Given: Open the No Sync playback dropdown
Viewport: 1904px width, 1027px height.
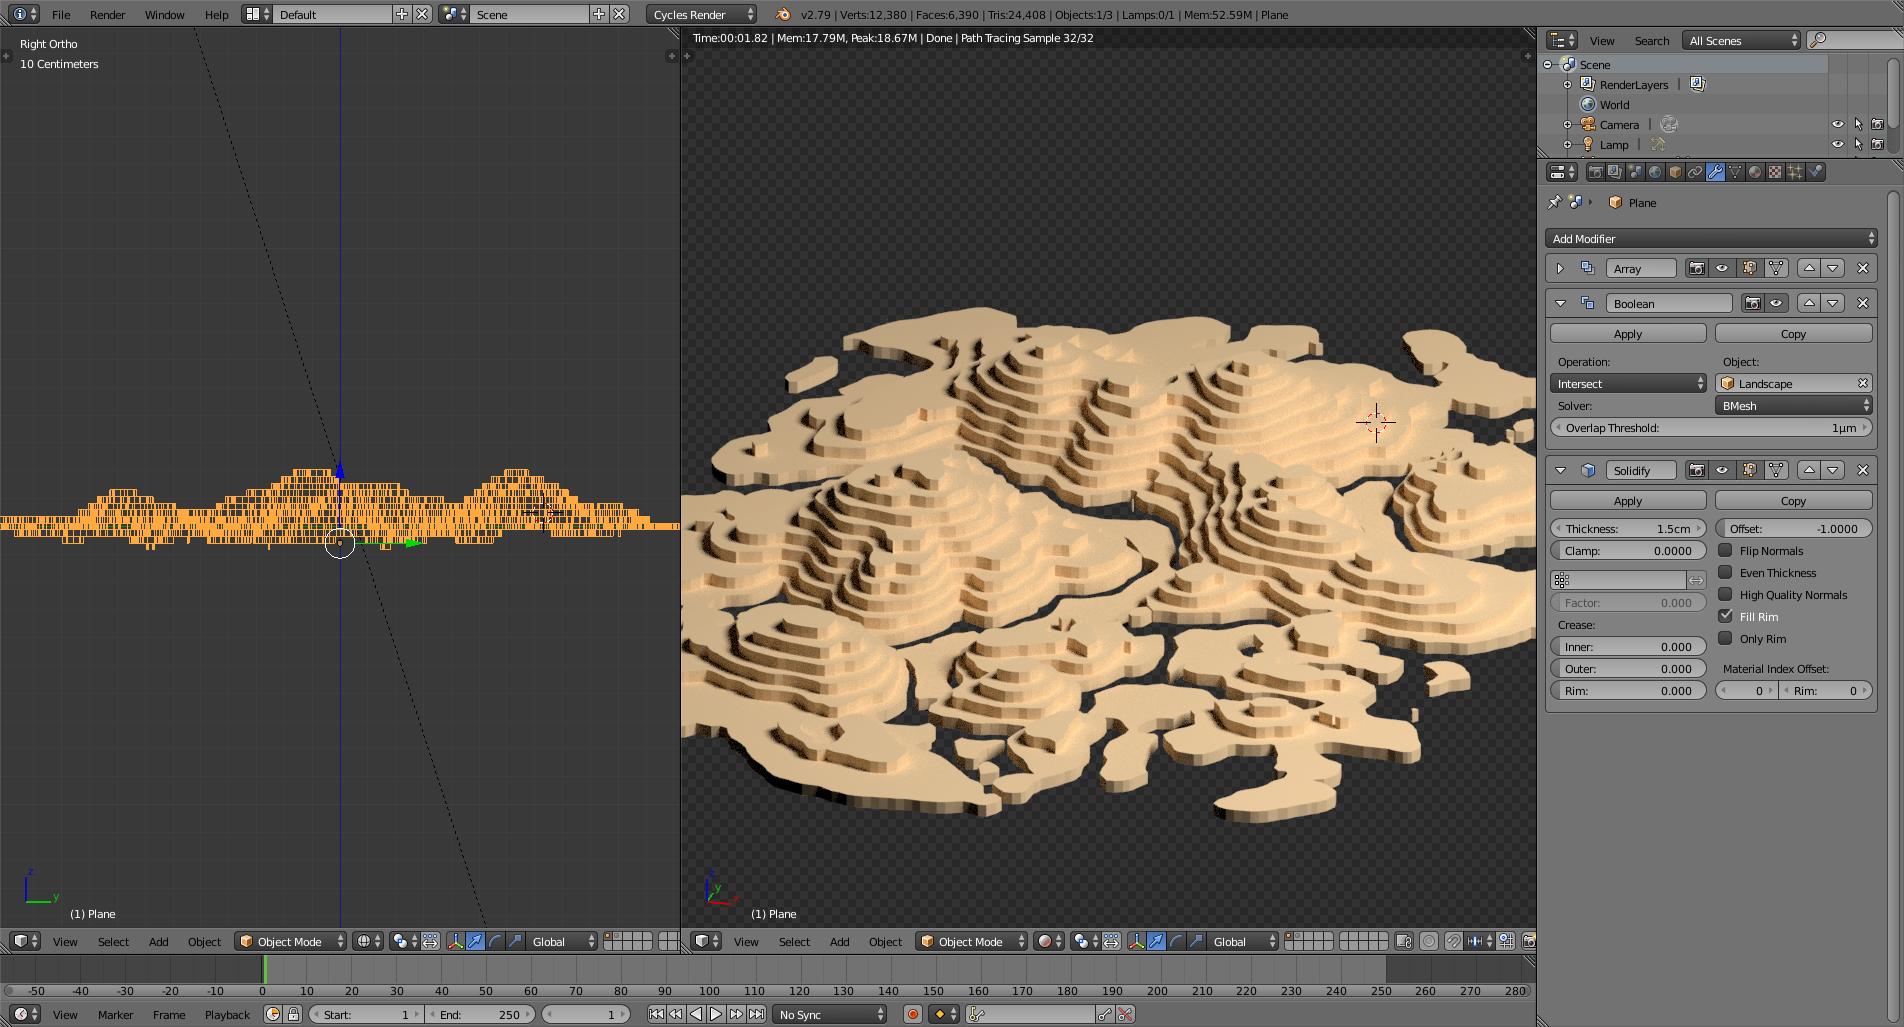Looking at the screenshot, I should [x=830, y=1014].
